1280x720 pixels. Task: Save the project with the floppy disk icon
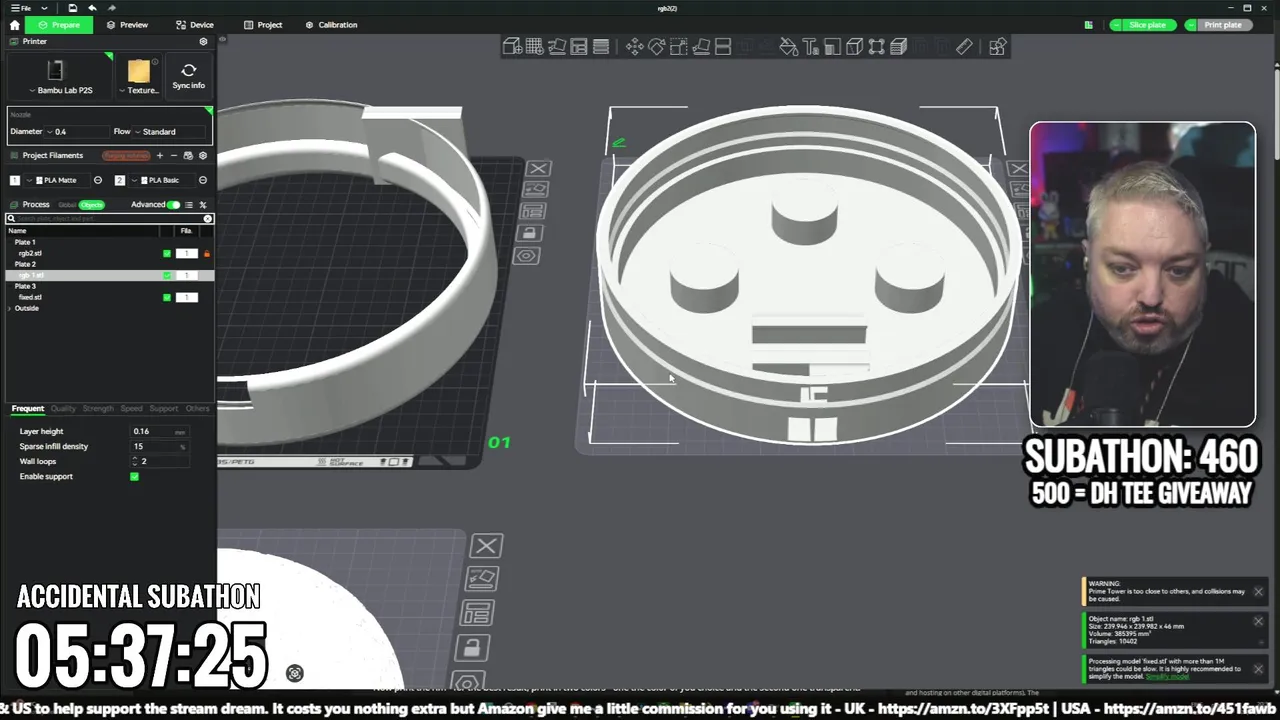[x=74, y=8]
